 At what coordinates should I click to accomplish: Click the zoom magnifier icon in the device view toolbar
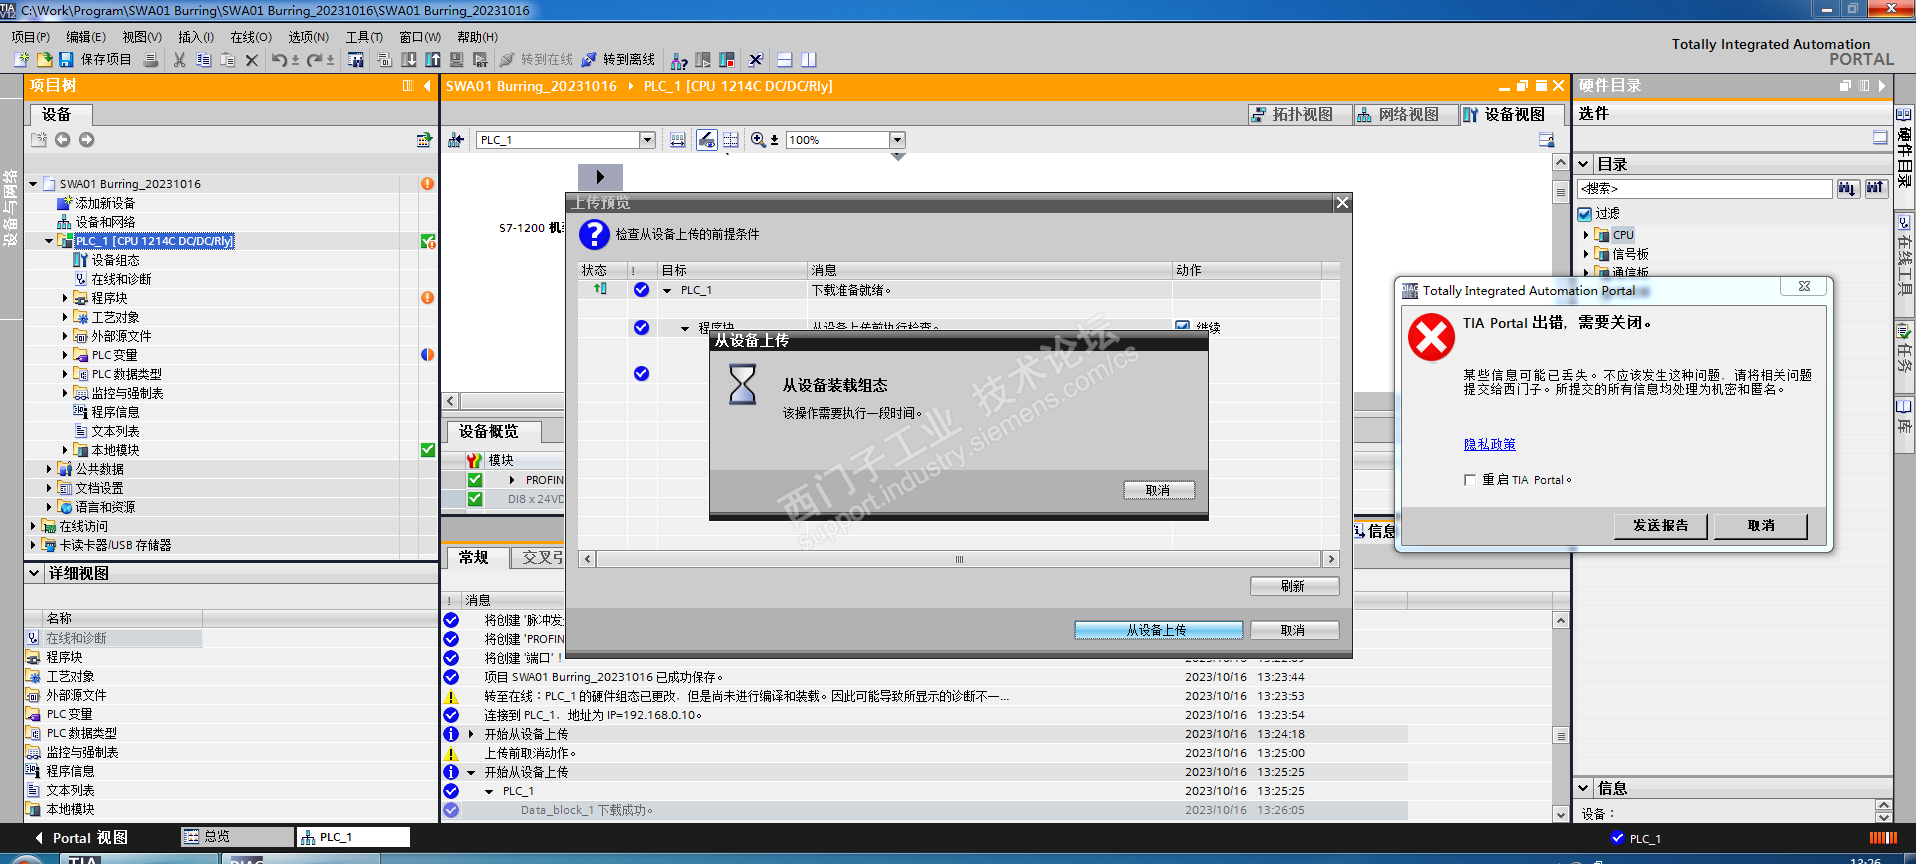coord(758,140)
